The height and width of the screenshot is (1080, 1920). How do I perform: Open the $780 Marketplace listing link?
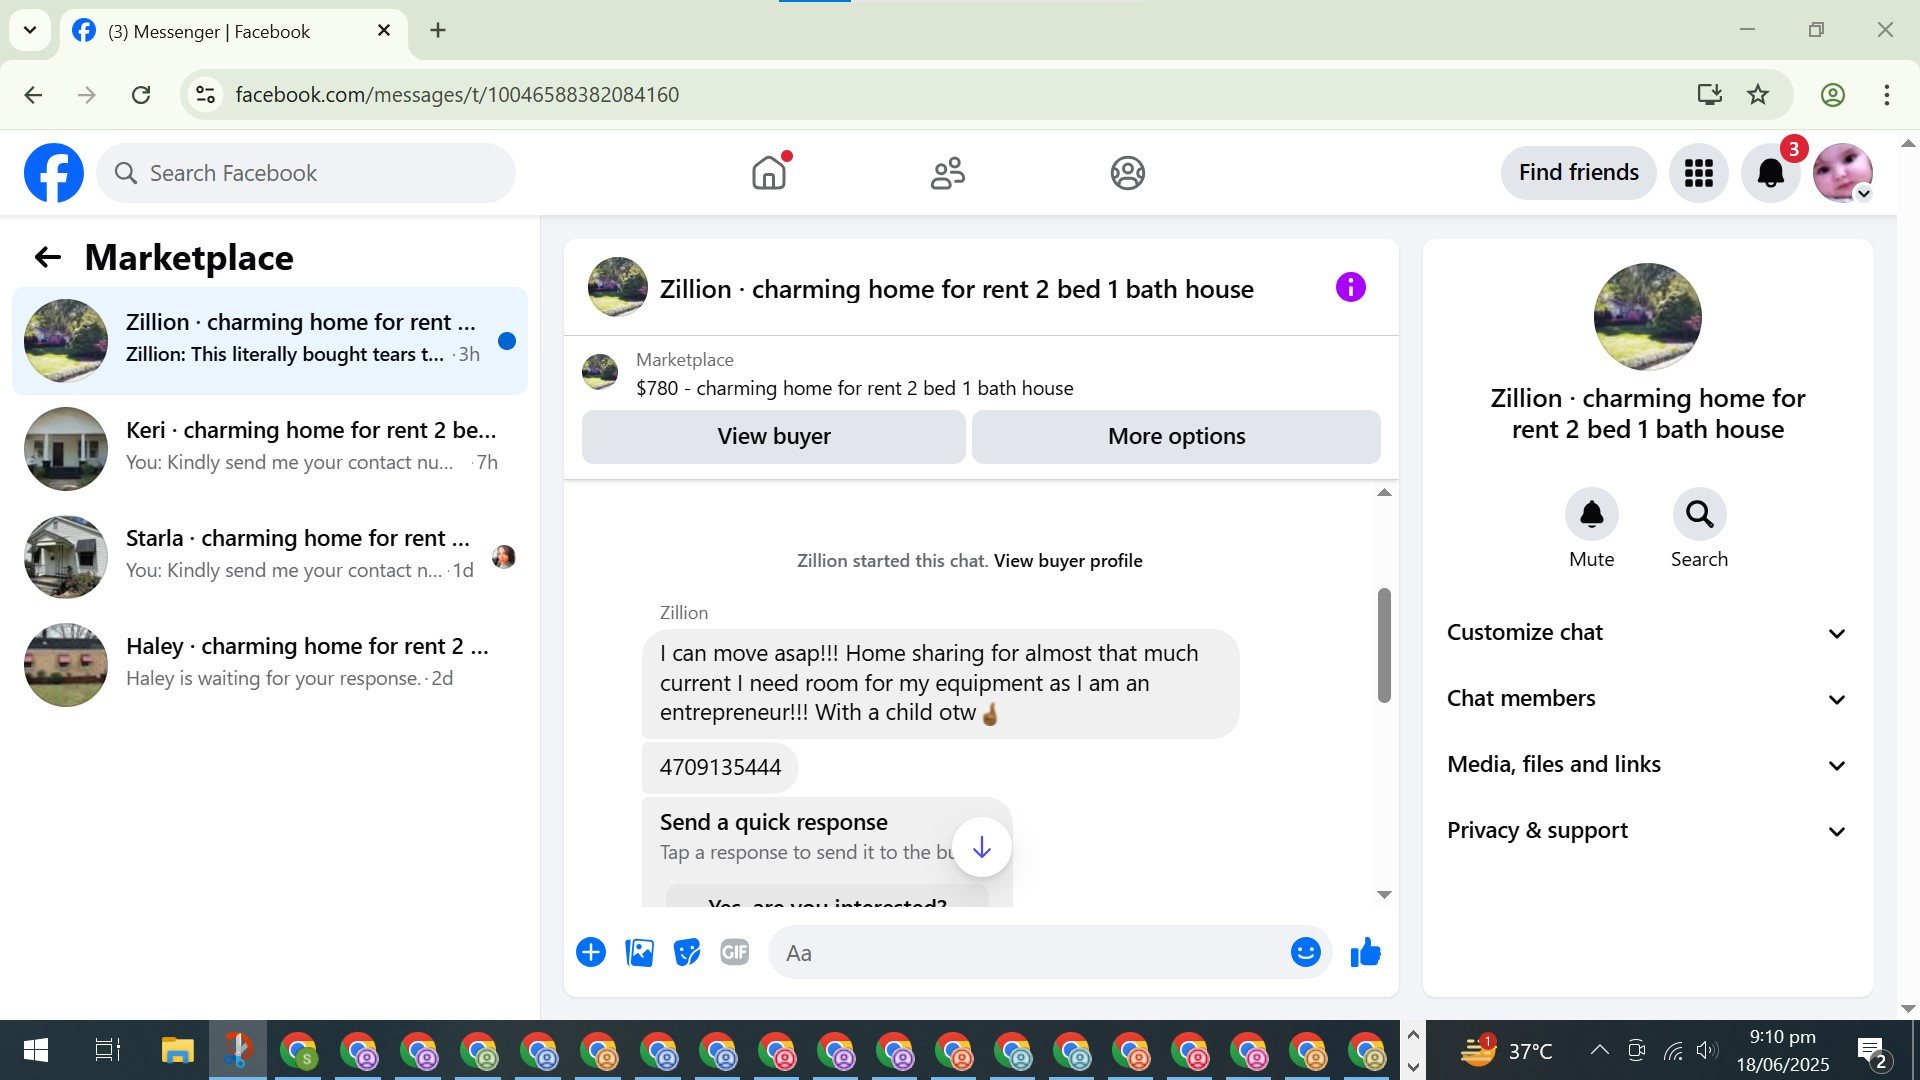click(x=855, y=388)
